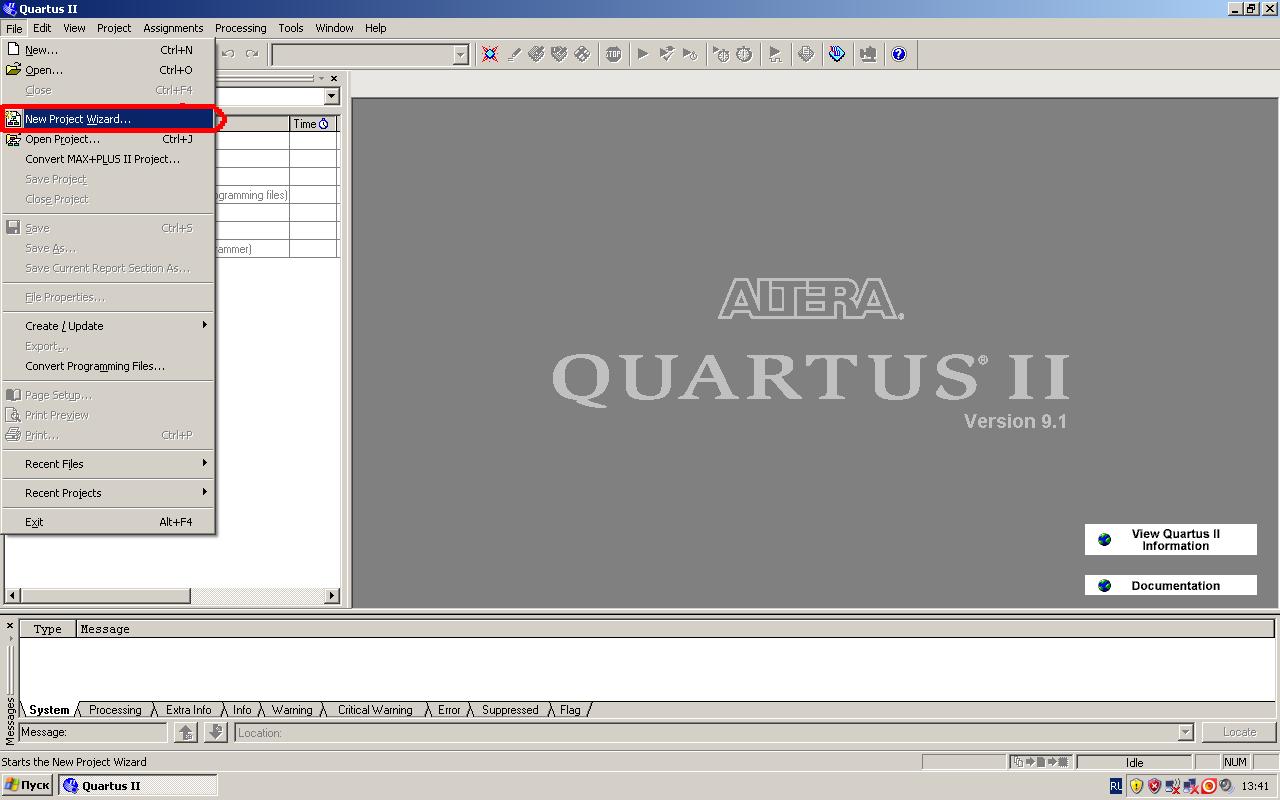Select Convert Programming Files... entry
This screenshot has height=800, width=1280.
coord(108,366)
